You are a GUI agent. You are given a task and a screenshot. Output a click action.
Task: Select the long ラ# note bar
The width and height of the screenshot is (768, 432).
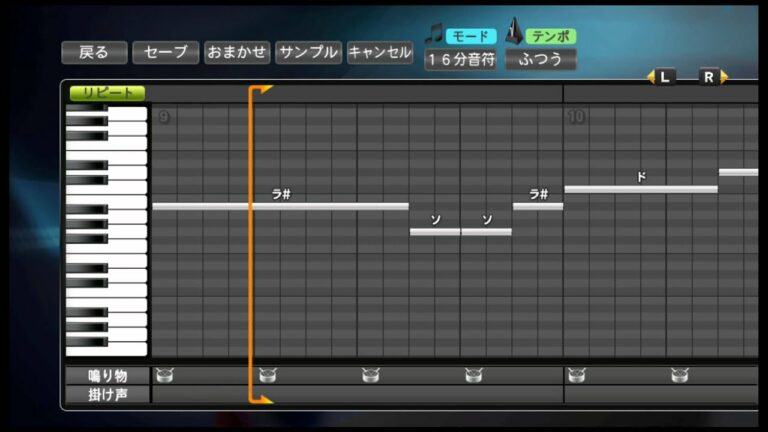(x=280, y=206)
